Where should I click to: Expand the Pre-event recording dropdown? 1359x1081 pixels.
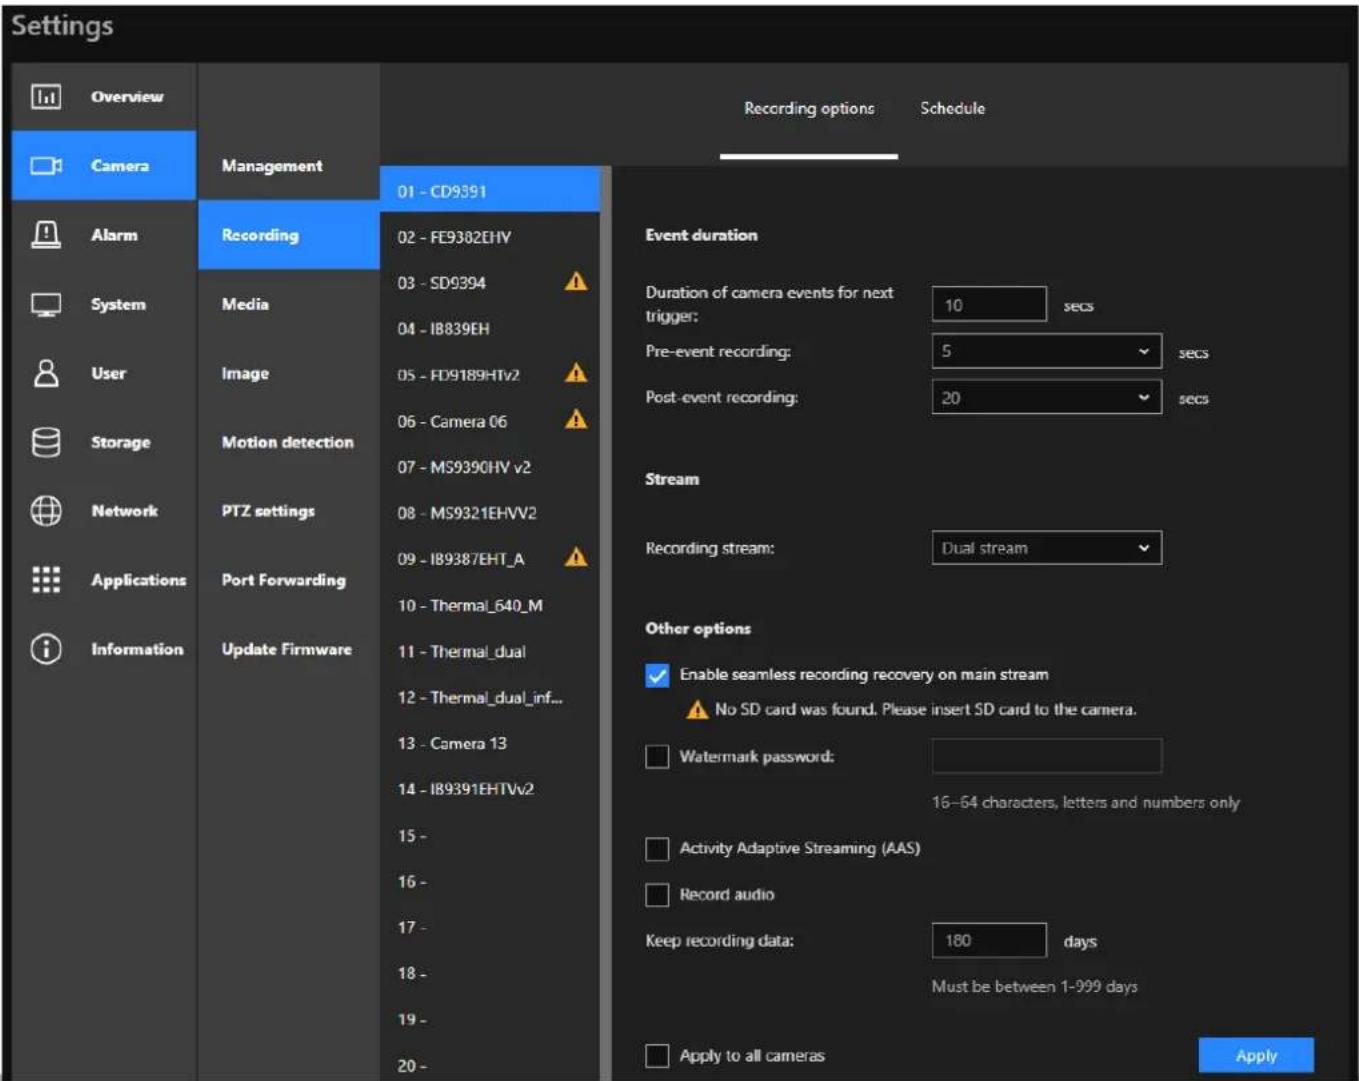pyautogui.click(x=1046, y=352)
